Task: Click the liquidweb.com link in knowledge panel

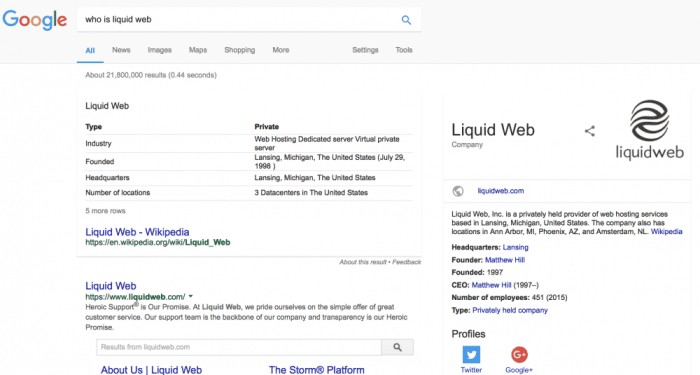Action: coord(500,191)
